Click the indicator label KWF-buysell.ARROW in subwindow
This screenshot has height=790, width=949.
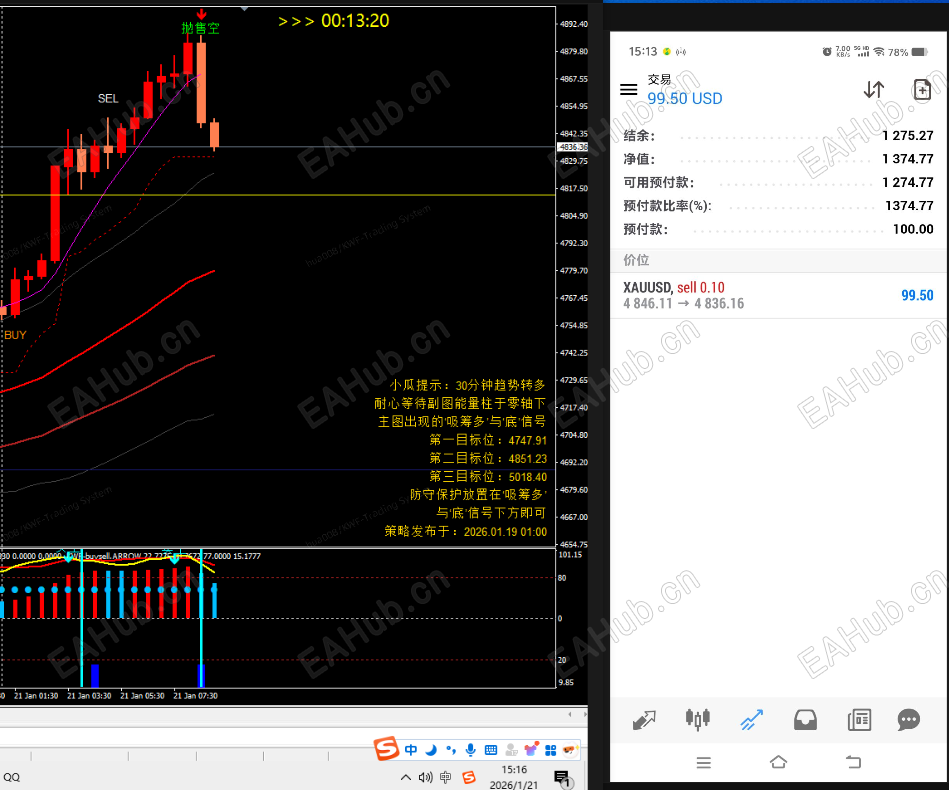[x=104, y=556]
